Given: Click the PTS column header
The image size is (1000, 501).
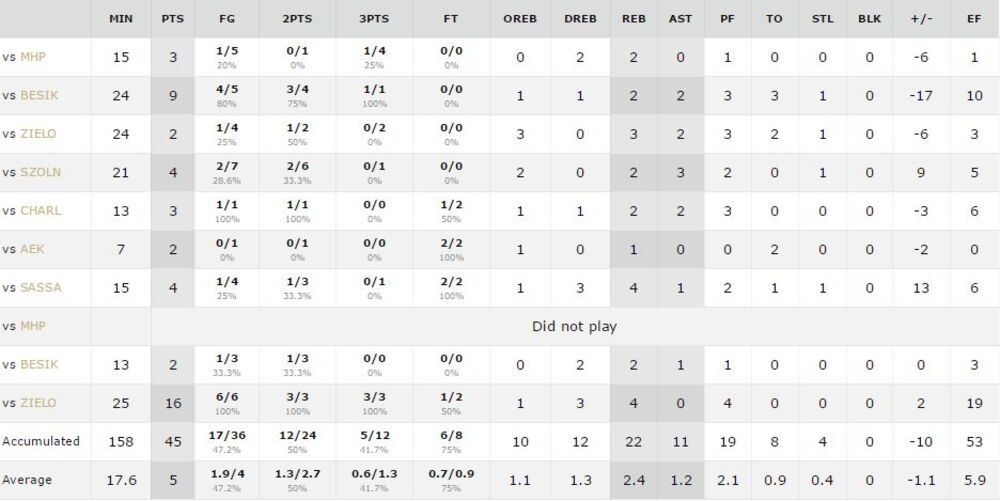Looking at the screenshot, I should (x=172, y=19).
